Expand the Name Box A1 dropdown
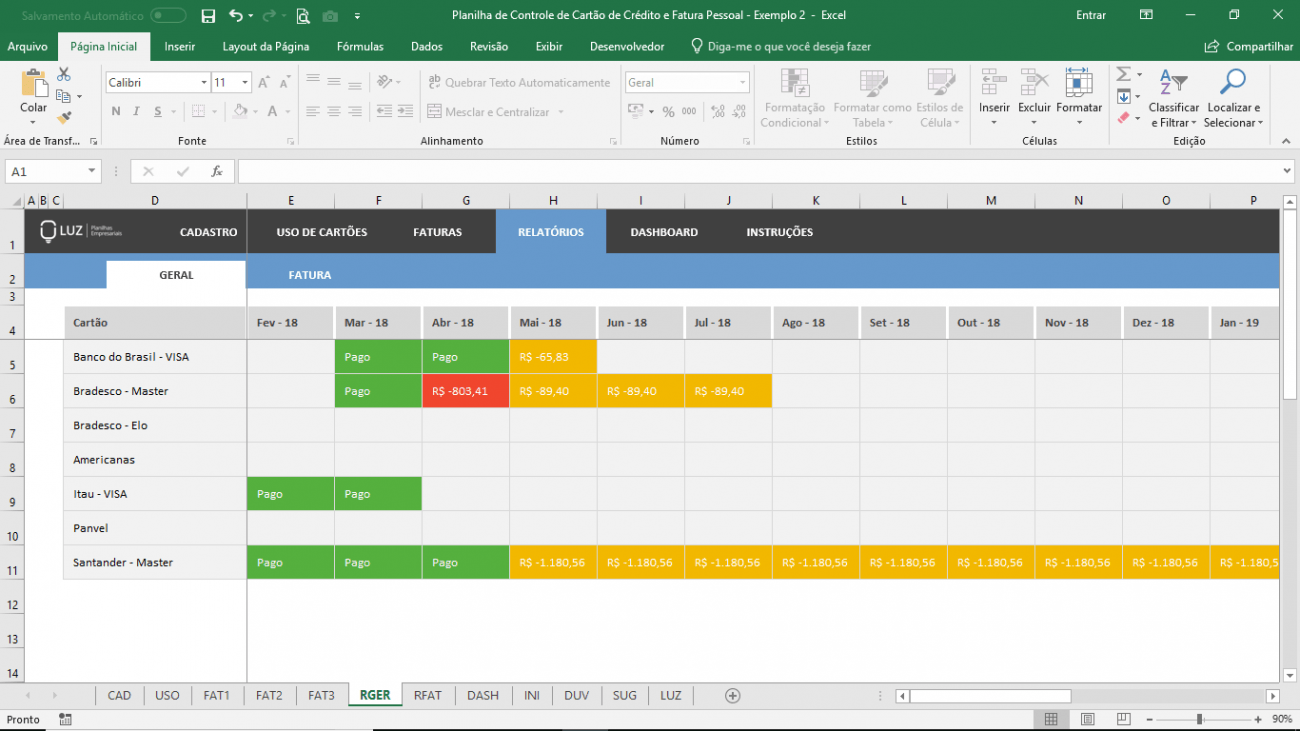1300x731 pixels. (x=93, y=172)
